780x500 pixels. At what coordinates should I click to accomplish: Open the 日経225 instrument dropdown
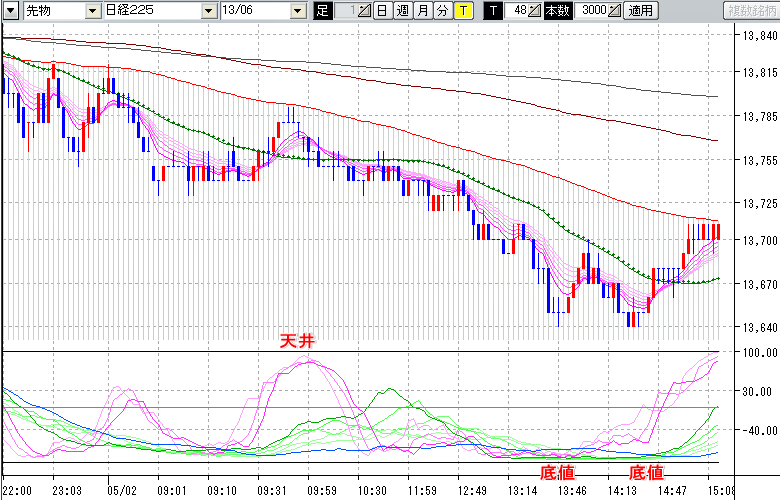[x=208, y=11]
